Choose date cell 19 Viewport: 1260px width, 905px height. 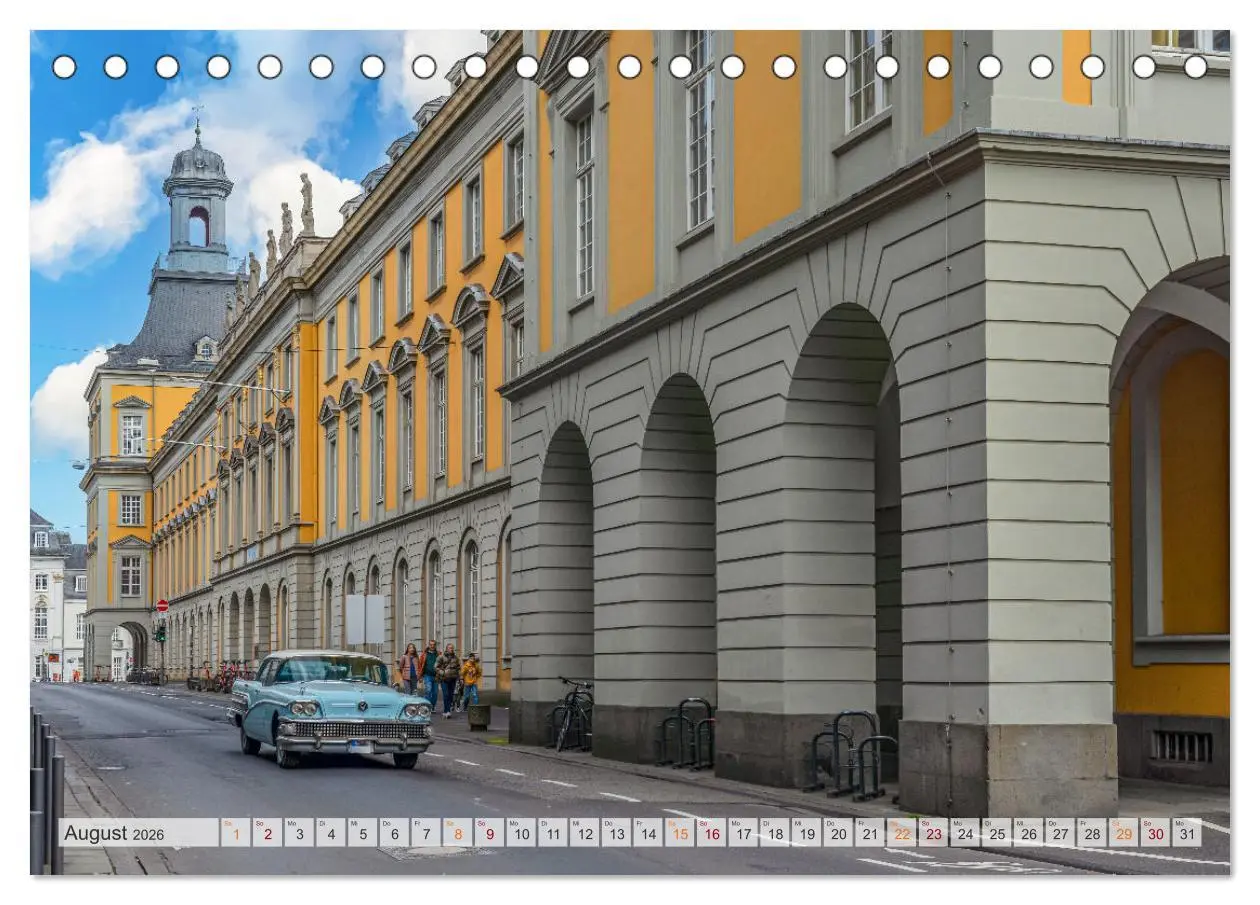(806, 833)
